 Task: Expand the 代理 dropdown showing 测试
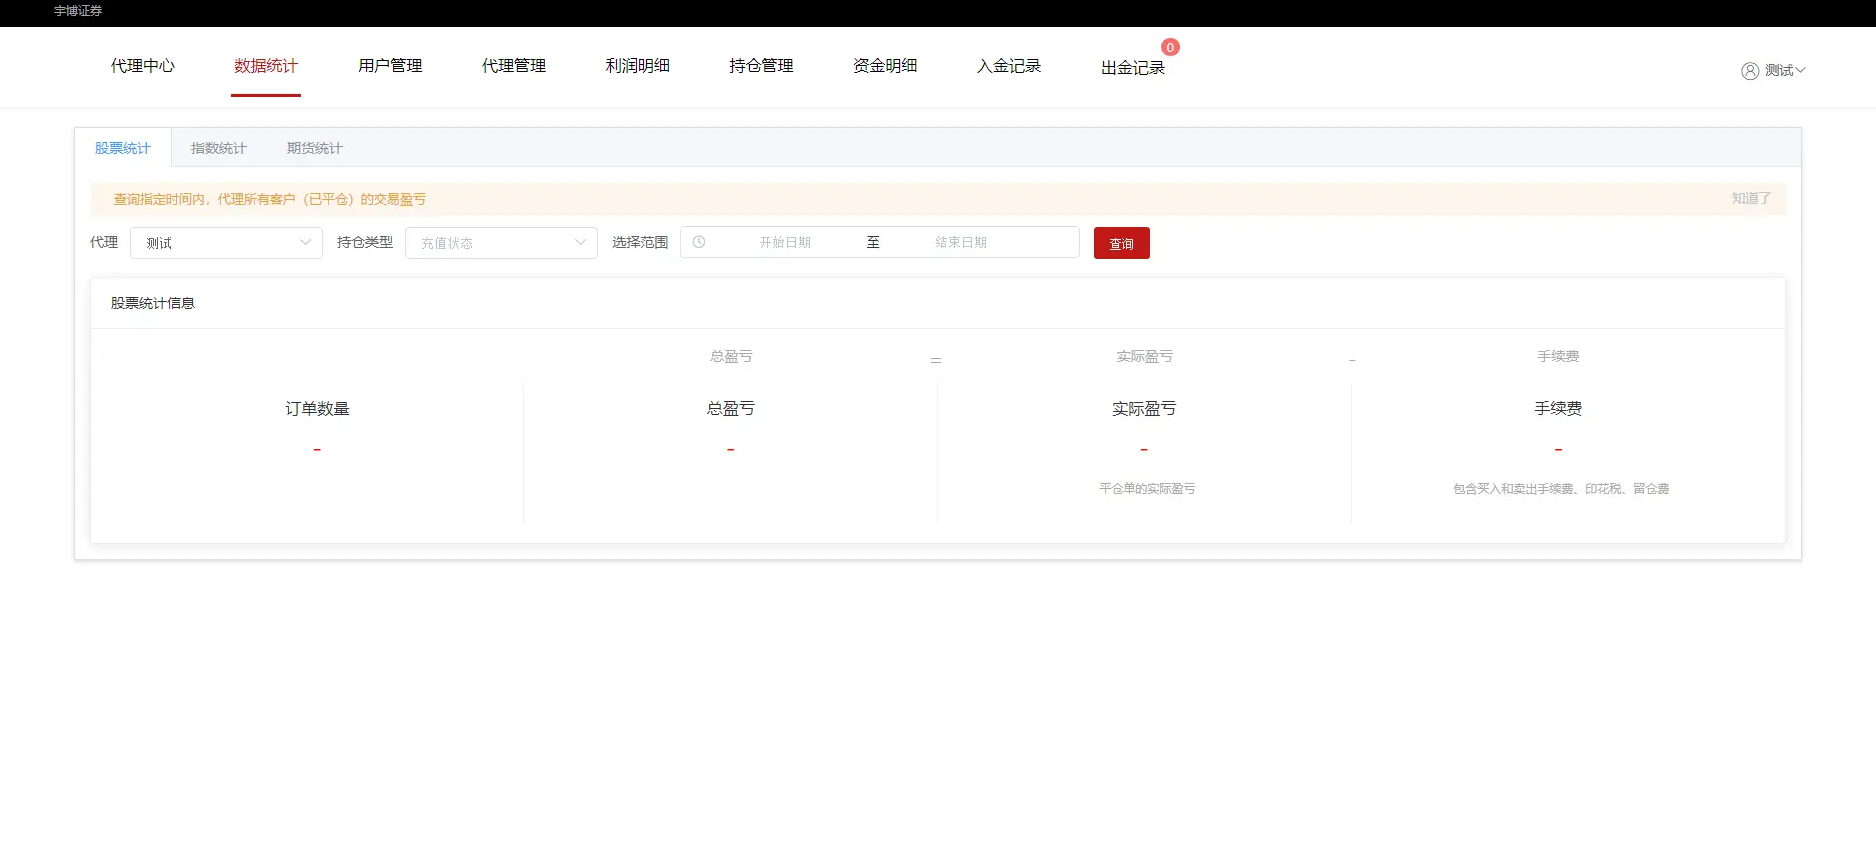226,243
